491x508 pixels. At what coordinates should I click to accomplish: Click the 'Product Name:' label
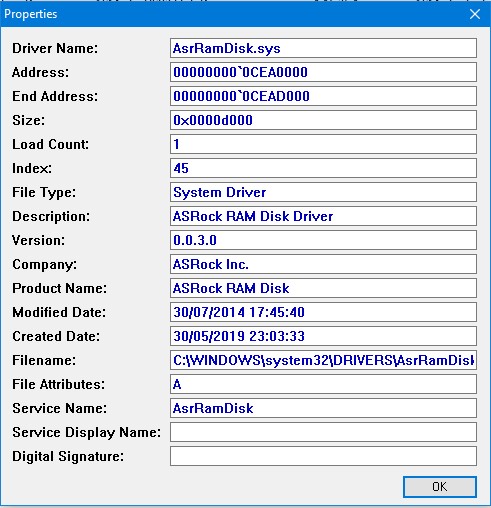point(60,288)
